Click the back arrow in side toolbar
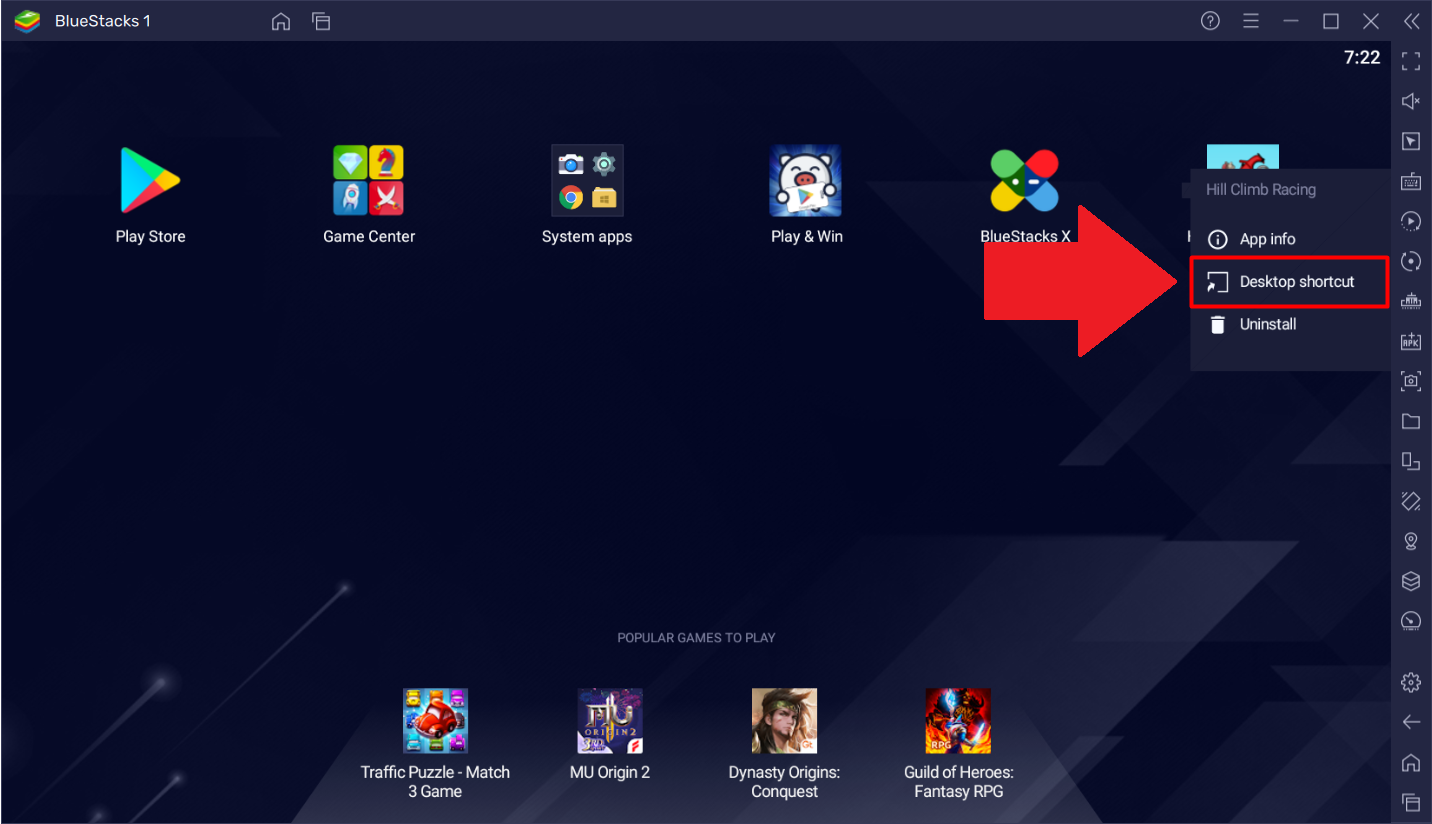Viewport: 1432px width, 824px height. click(1411, 722)
